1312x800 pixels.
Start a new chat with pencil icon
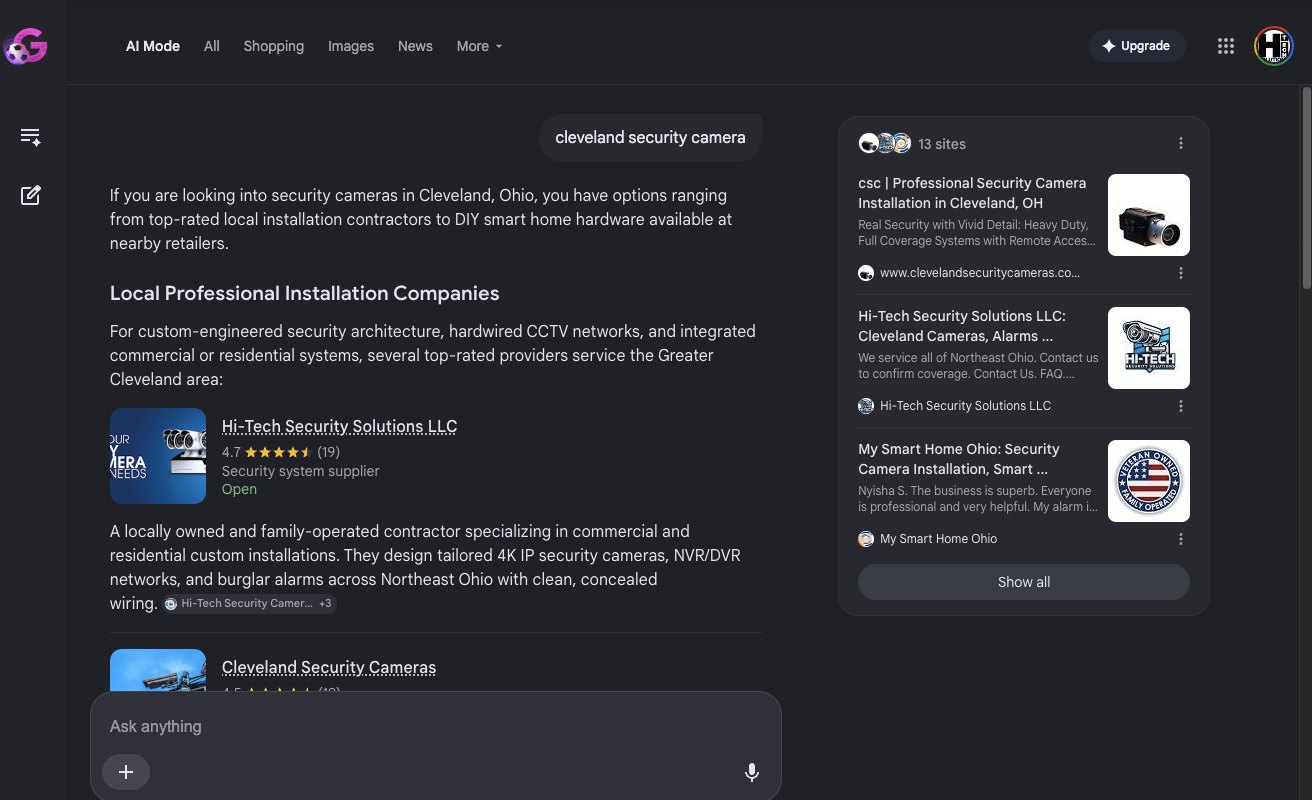coord(30,195)
